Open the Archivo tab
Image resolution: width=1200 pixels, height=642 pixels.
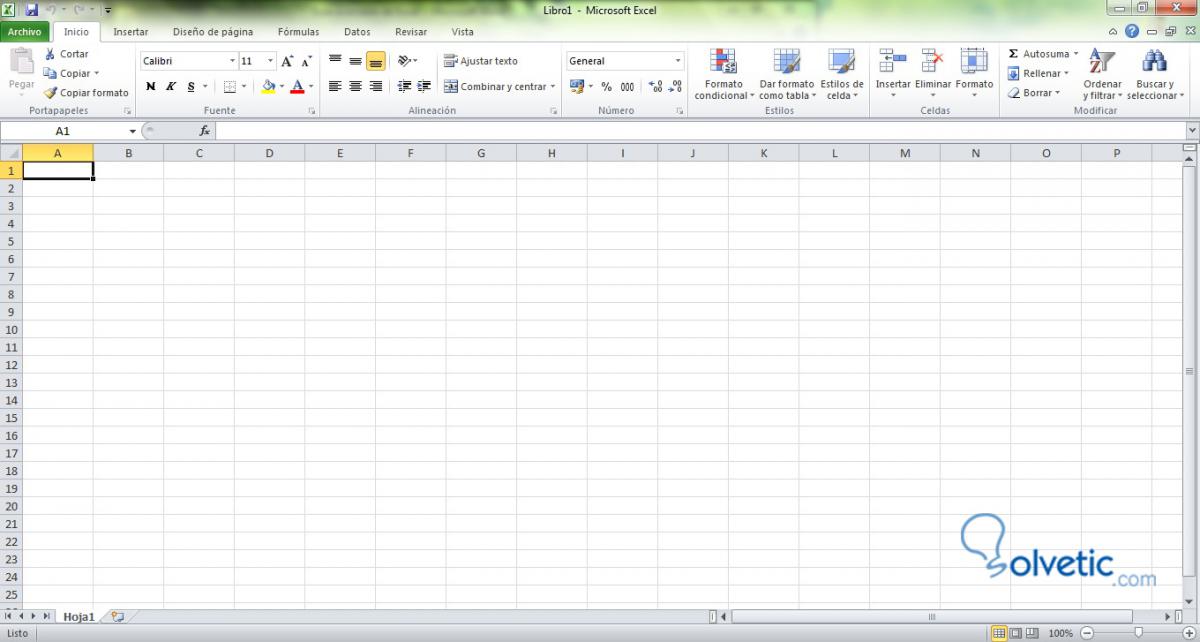pos(24,32)
